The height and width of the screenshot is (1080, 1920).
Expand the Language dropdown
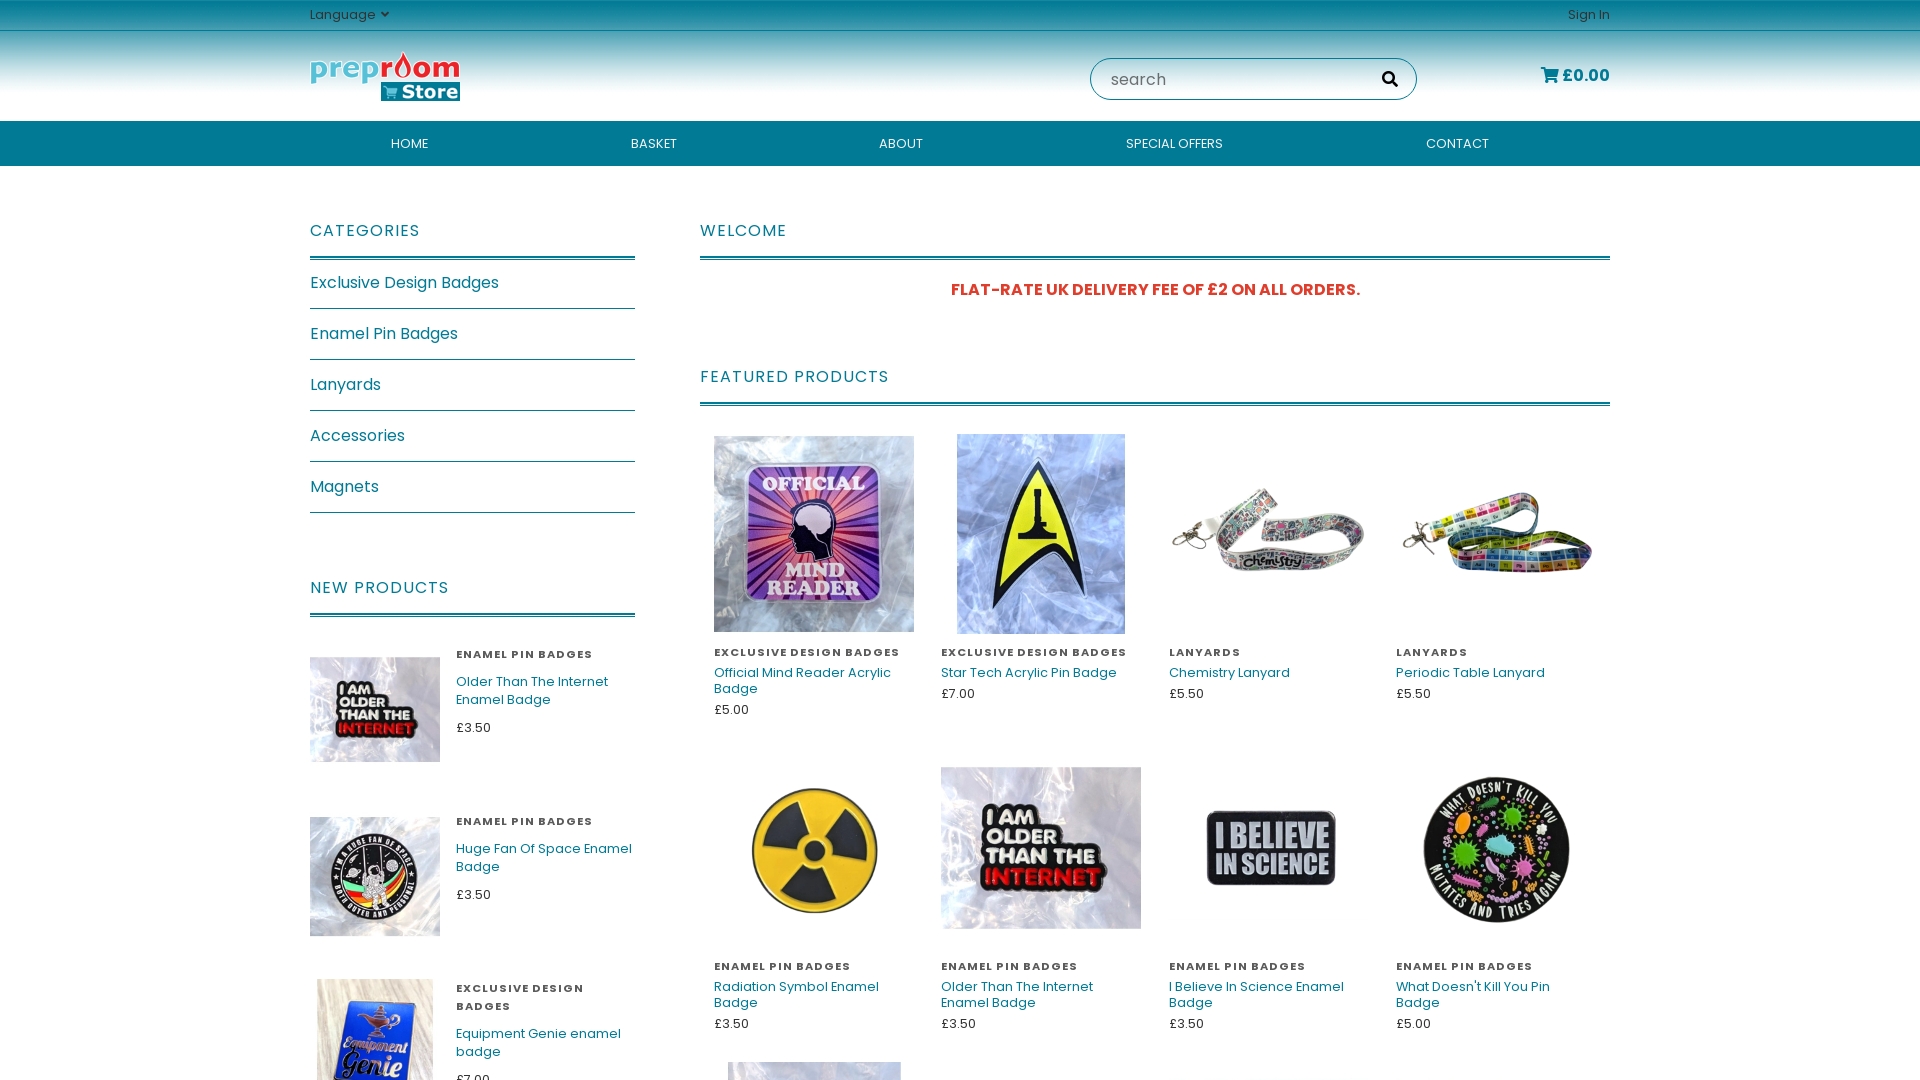click(x=348, y=14)
